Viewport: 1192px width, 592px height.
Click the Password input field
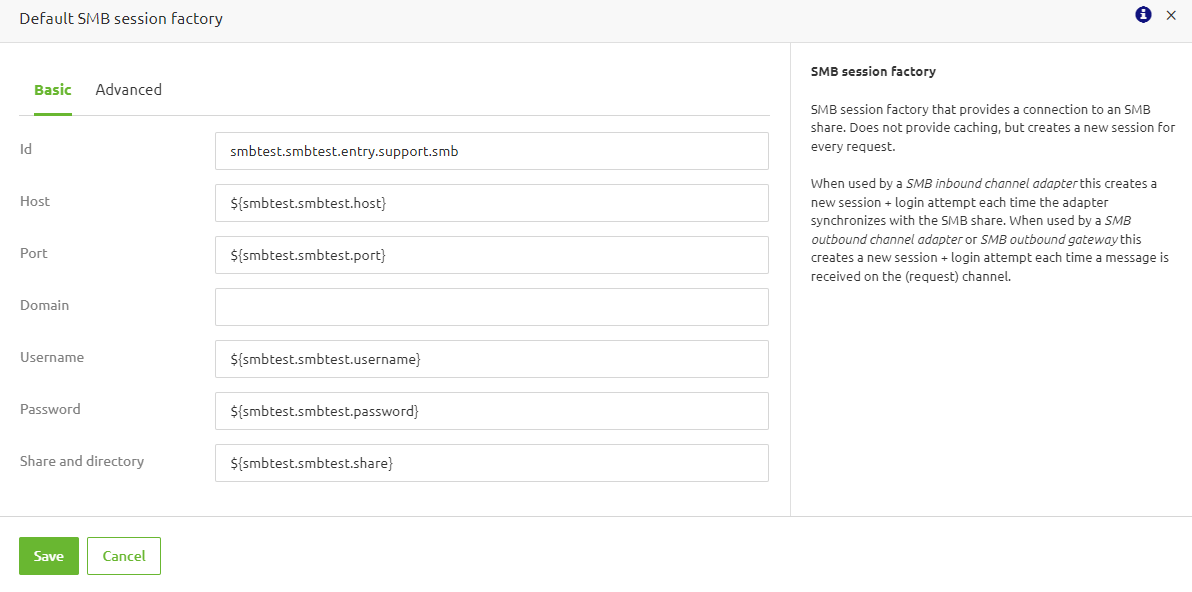coord(491,410)
